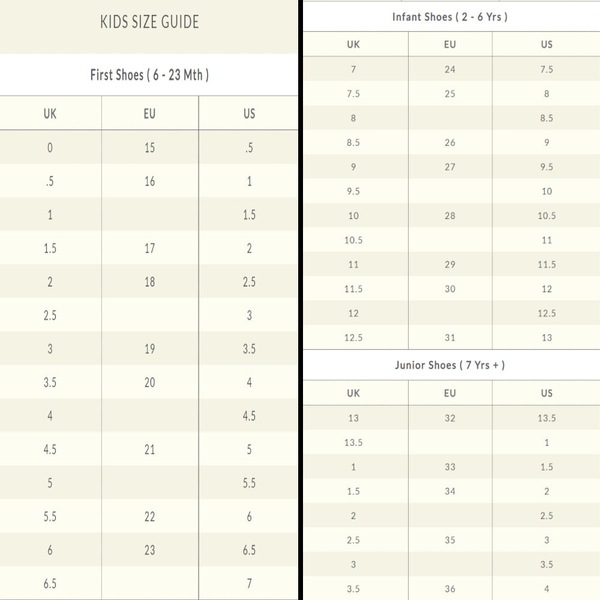Image resolution: width=600 pixels, height=600 pixels.
Task: Click UK size 4.5 in First Shoes
Action: (50, 449)
